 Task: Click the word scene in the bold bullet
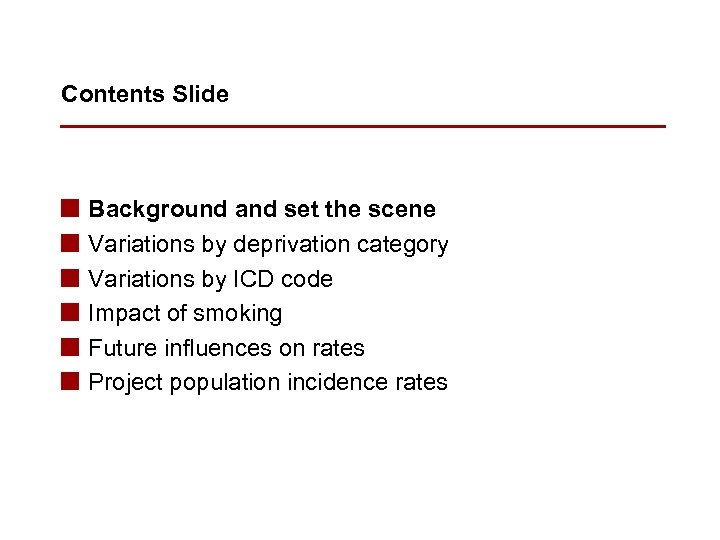coord(402,209)
